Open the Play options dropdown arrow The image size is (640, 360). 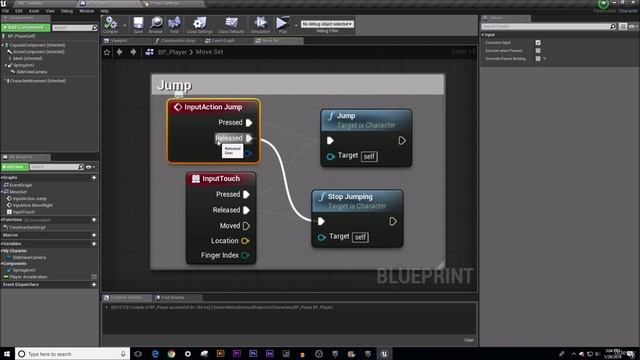pos(296,25)
